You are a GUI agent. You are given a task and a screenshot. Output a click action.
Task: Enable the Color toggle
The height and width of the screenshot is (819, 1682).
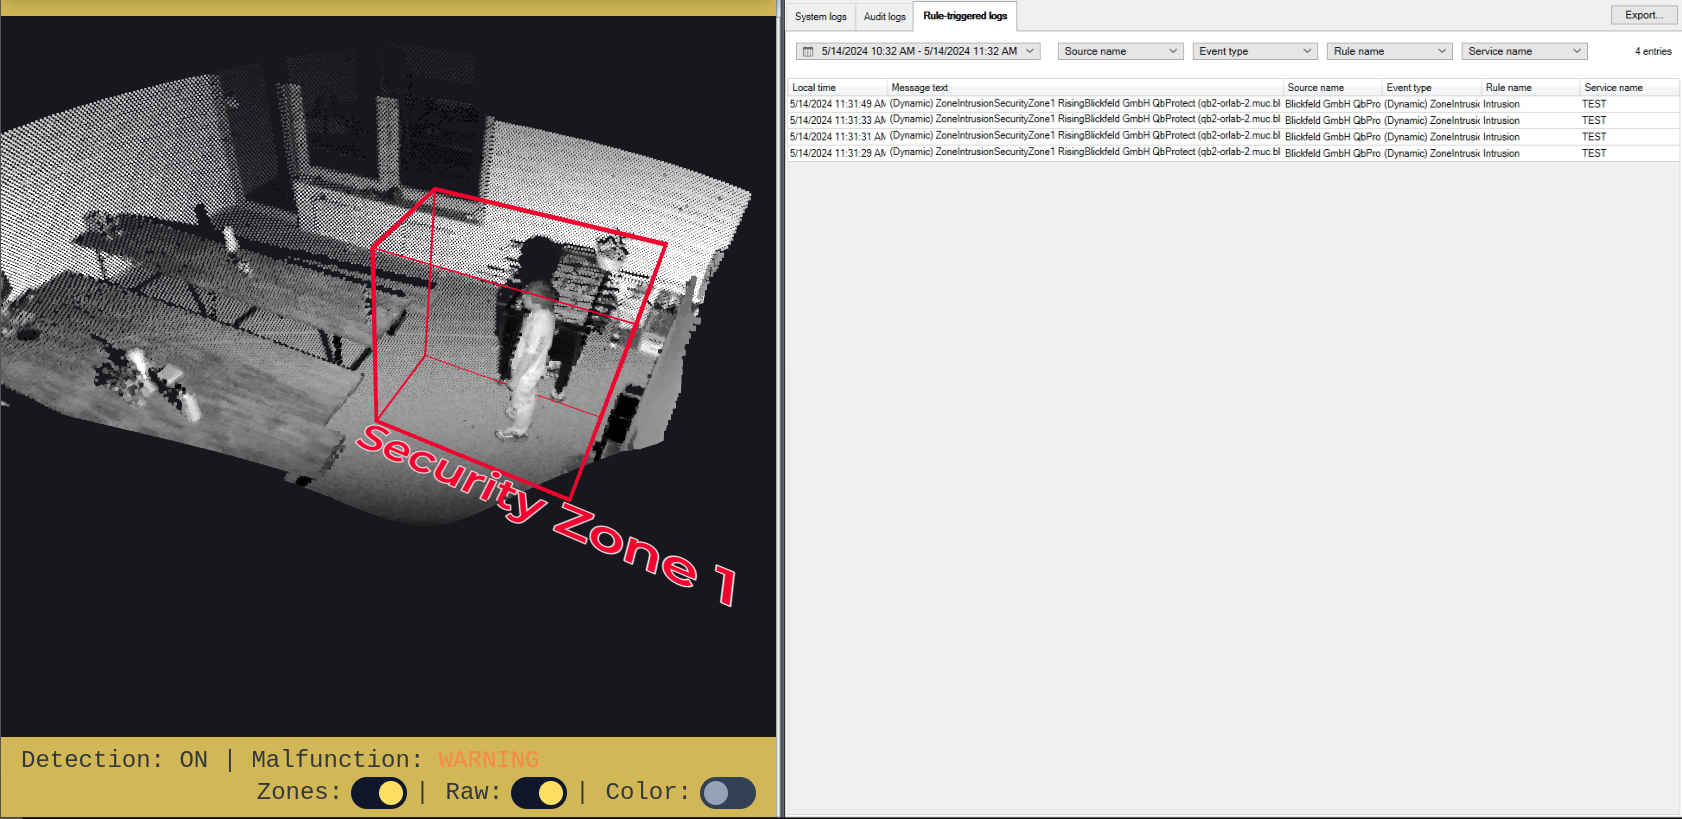click(x=727, y=793)
